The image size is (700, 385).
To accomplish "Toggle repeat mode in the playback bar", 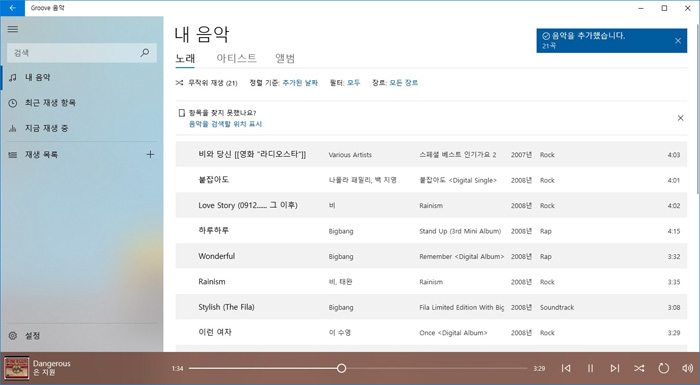I will coord(663,368).
